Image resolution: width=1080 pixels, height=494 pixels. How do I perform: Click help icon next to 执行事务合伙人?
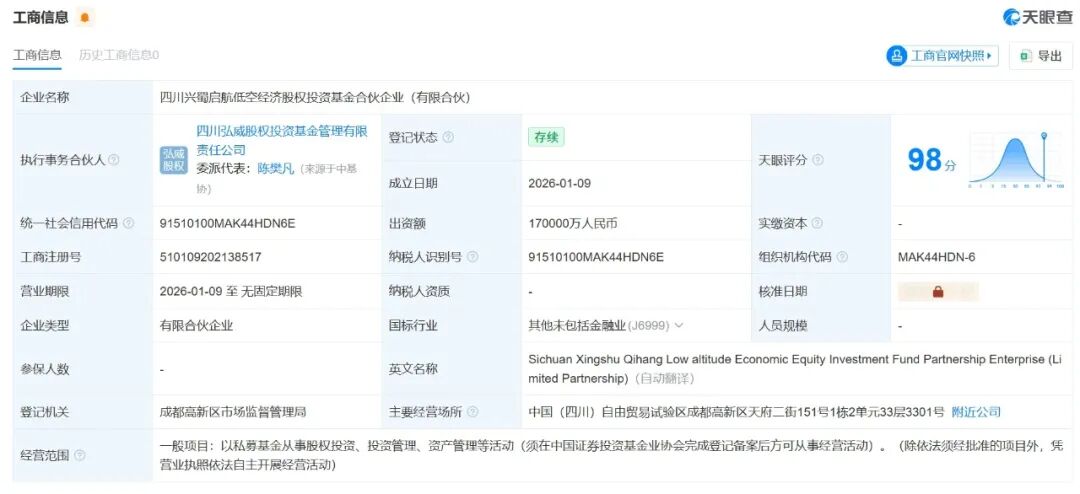[x=114, y=160]
